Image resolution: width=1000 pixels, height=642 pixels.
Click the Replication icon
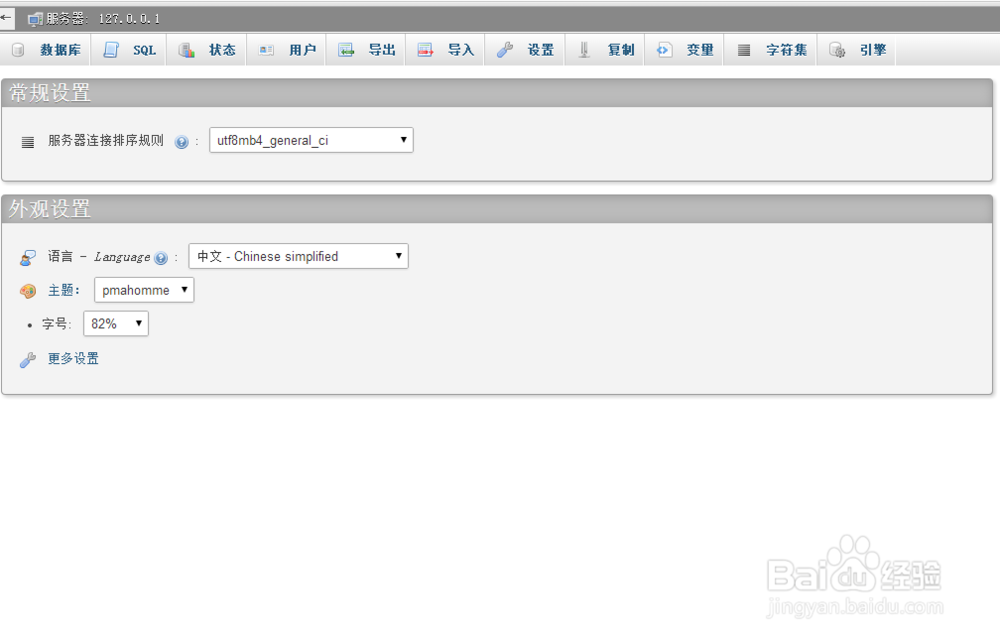click(x=584, y=50)
